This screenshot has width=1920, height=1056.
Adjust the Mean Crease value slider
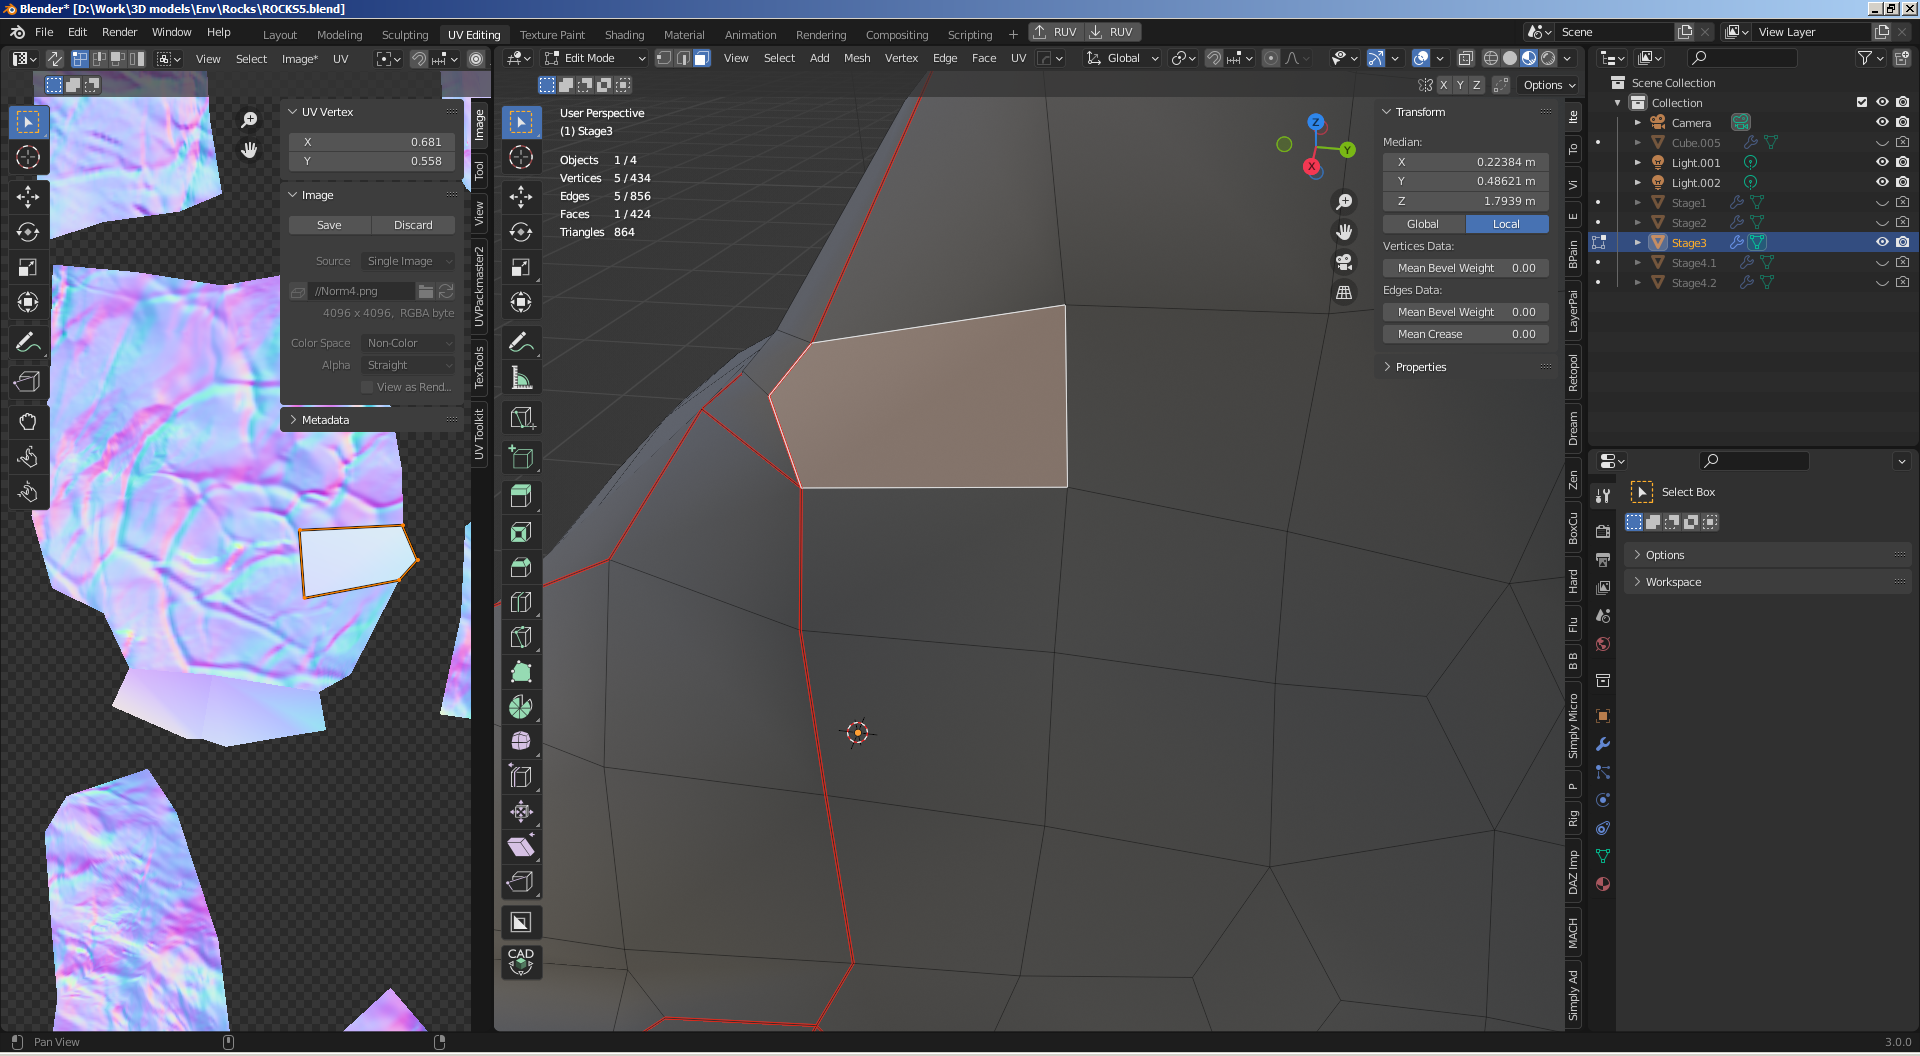click(1465, 334)
